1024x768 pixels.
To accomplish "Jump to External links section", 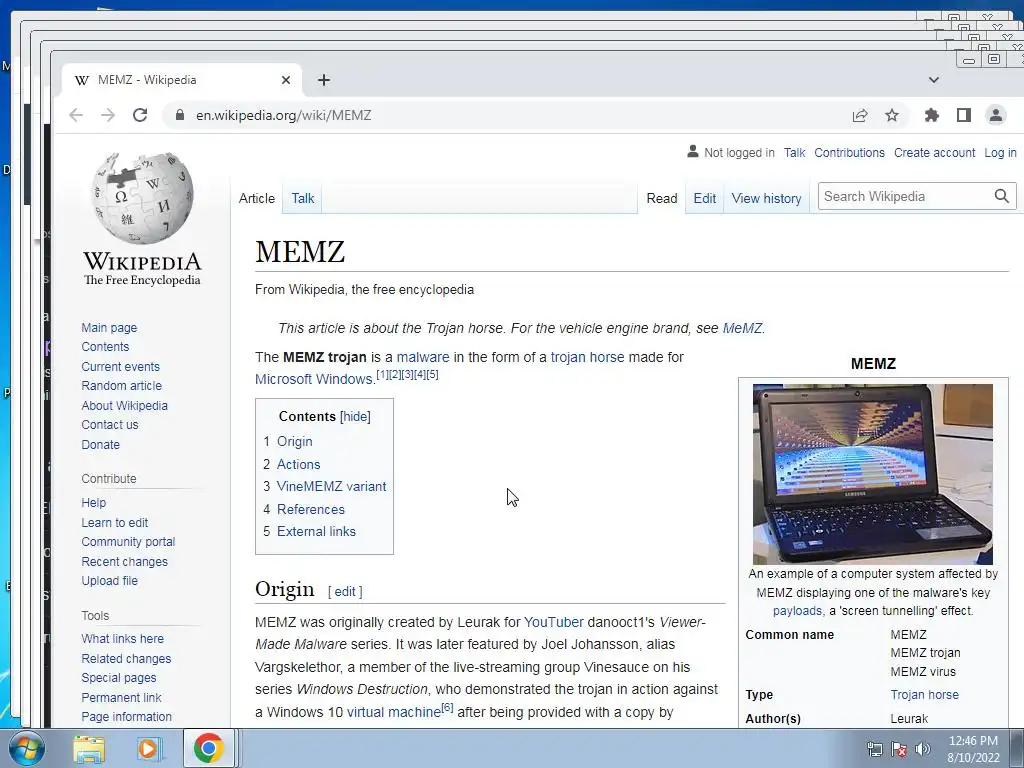I will point(316,532).
